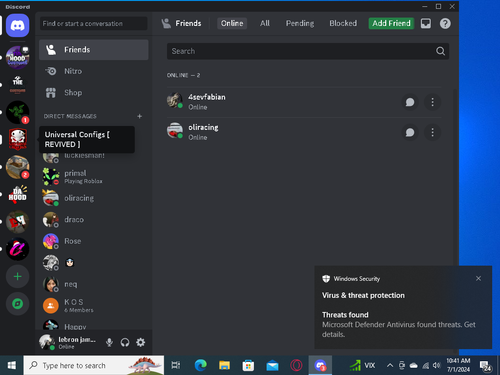Image resolution: width=500 pixels, height=375 pixels.
Task: Switch to the Pending friends tab
Action: coord(300,23)
